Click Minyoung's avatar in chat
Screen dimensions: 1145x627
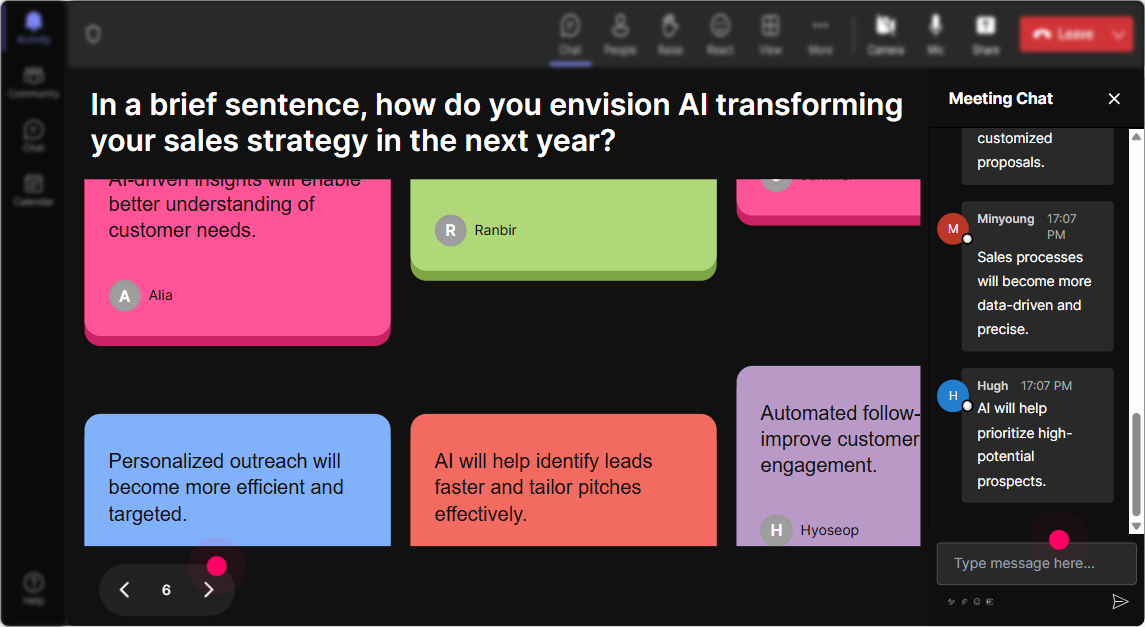click(953, 228)
